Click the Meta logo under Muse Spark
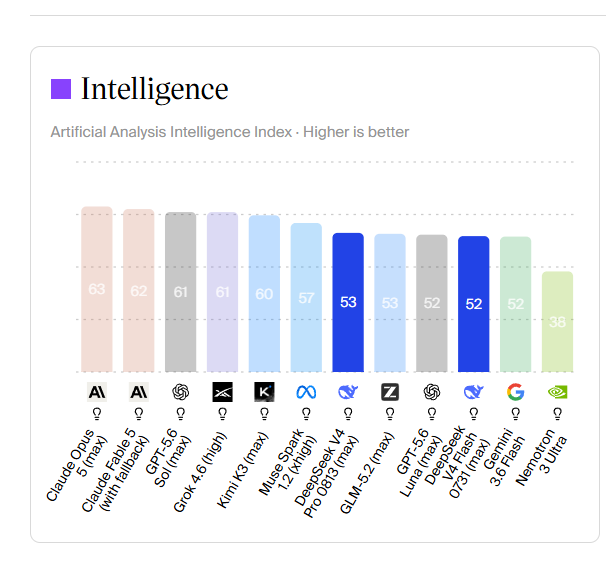The image size is (606, 573). coord(306,392)
